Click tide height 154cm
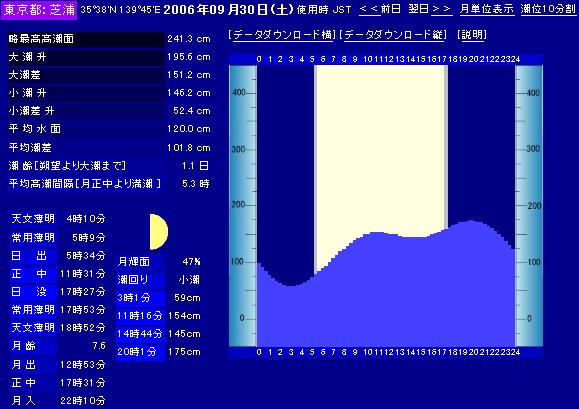Image resolution: width=579 pixels, height=409 pixels. [184, 316]
